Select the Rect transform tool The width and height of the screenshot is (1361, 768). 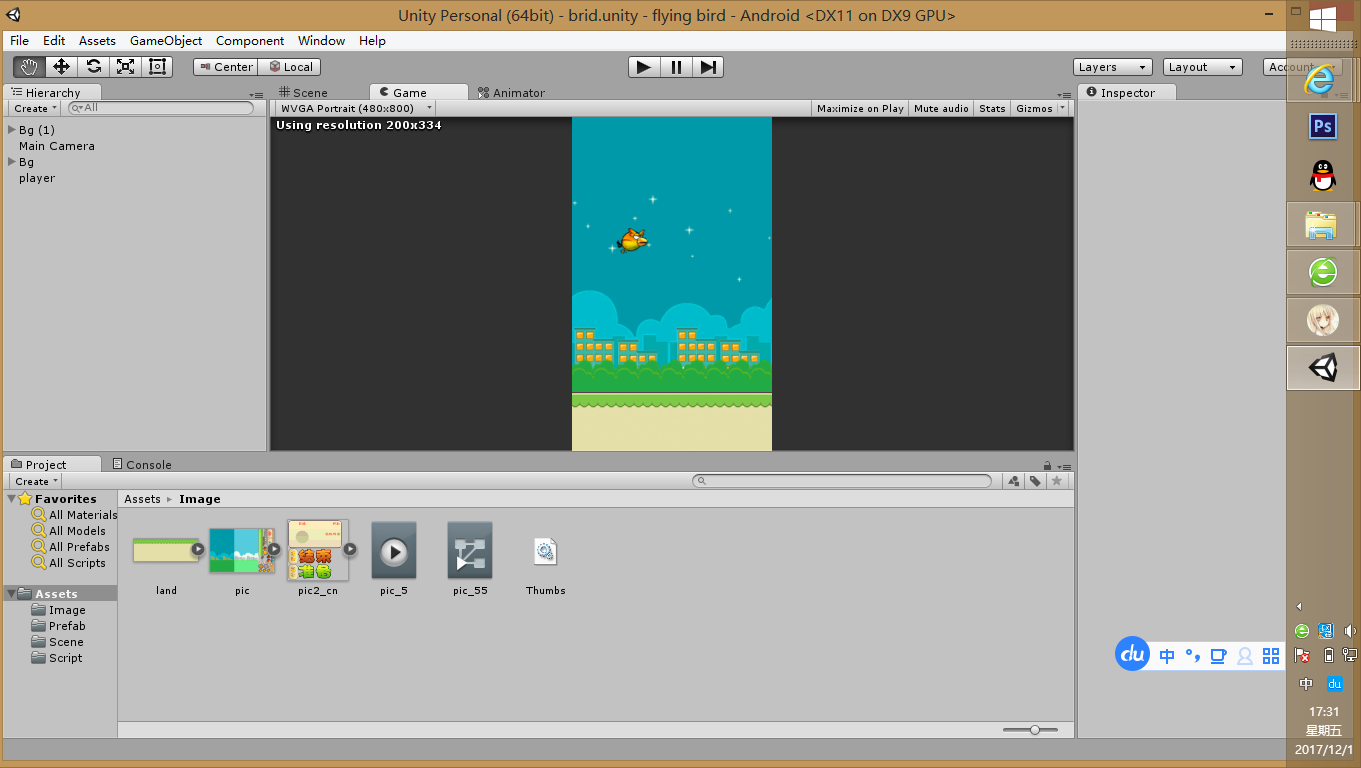pos(157,66)
